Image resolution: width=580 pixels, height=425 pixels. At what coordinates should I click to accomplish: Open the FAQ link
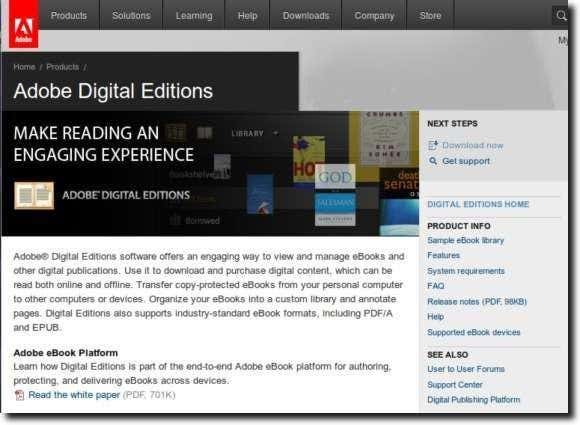pyautogui.click(x=436, y=286)
